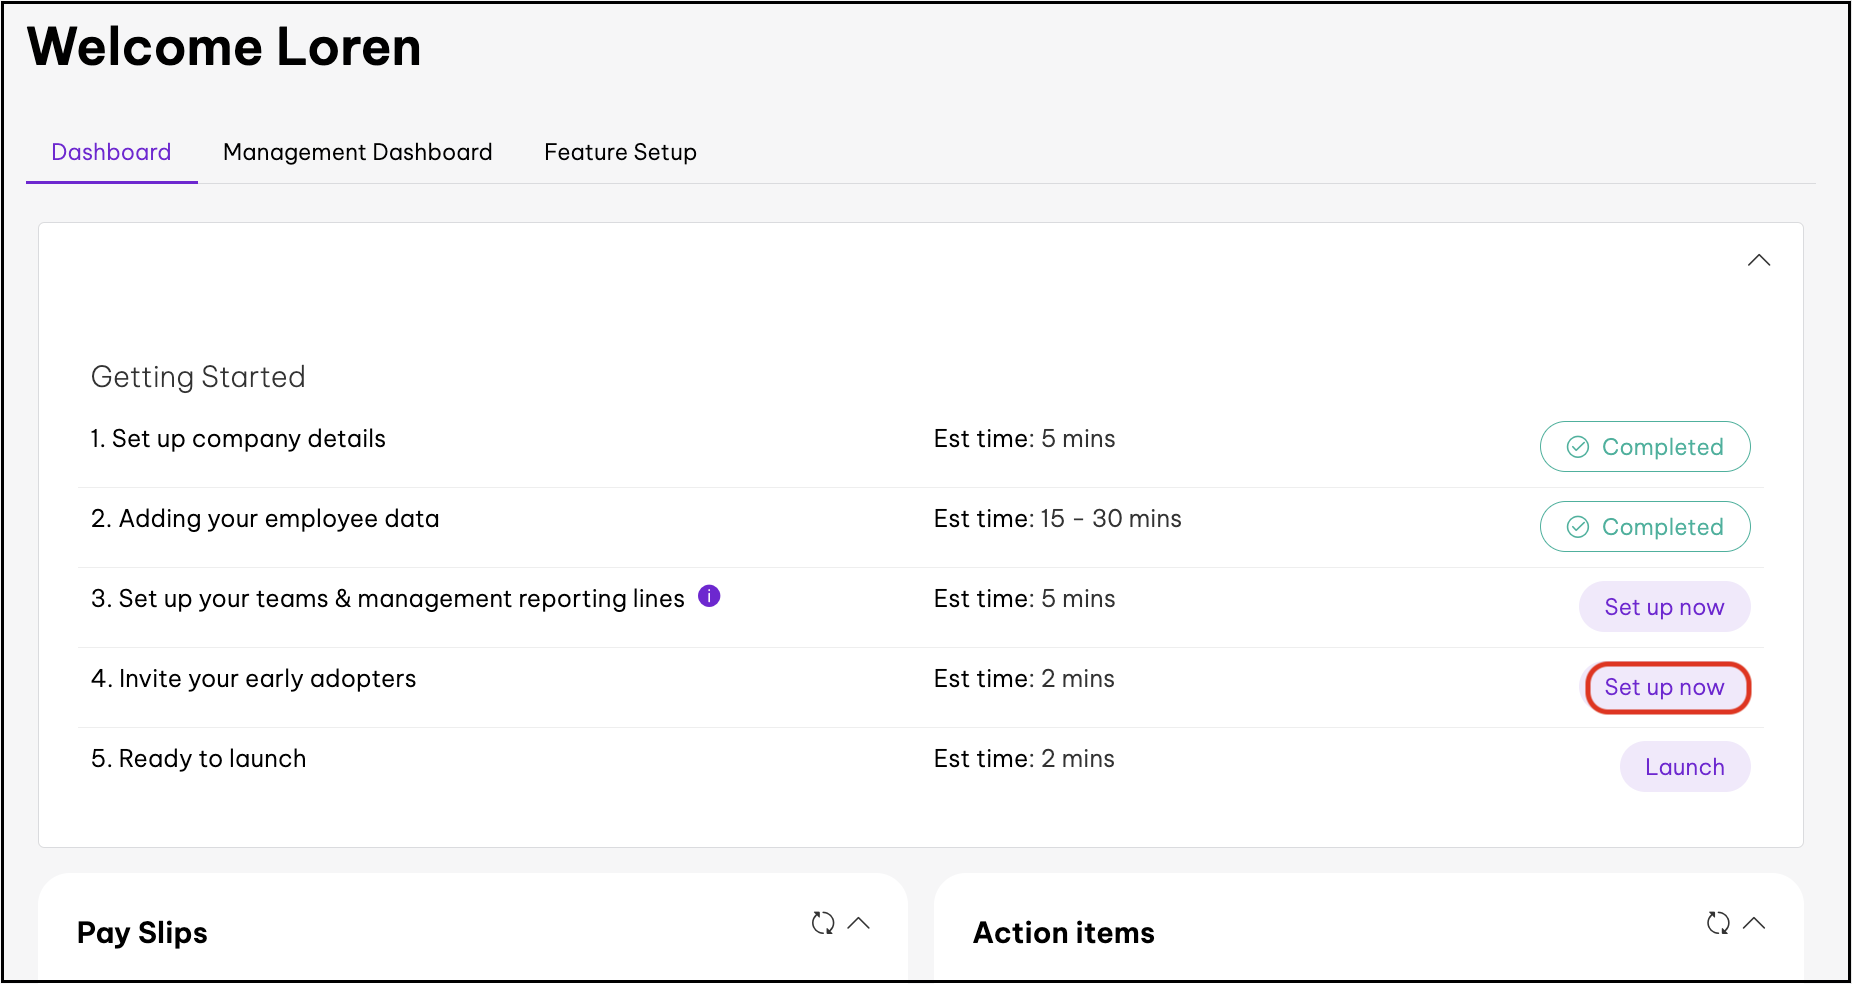Open the Management Dashboard tab
Screen dimensions: 1852x984
(x=357, y=152)
